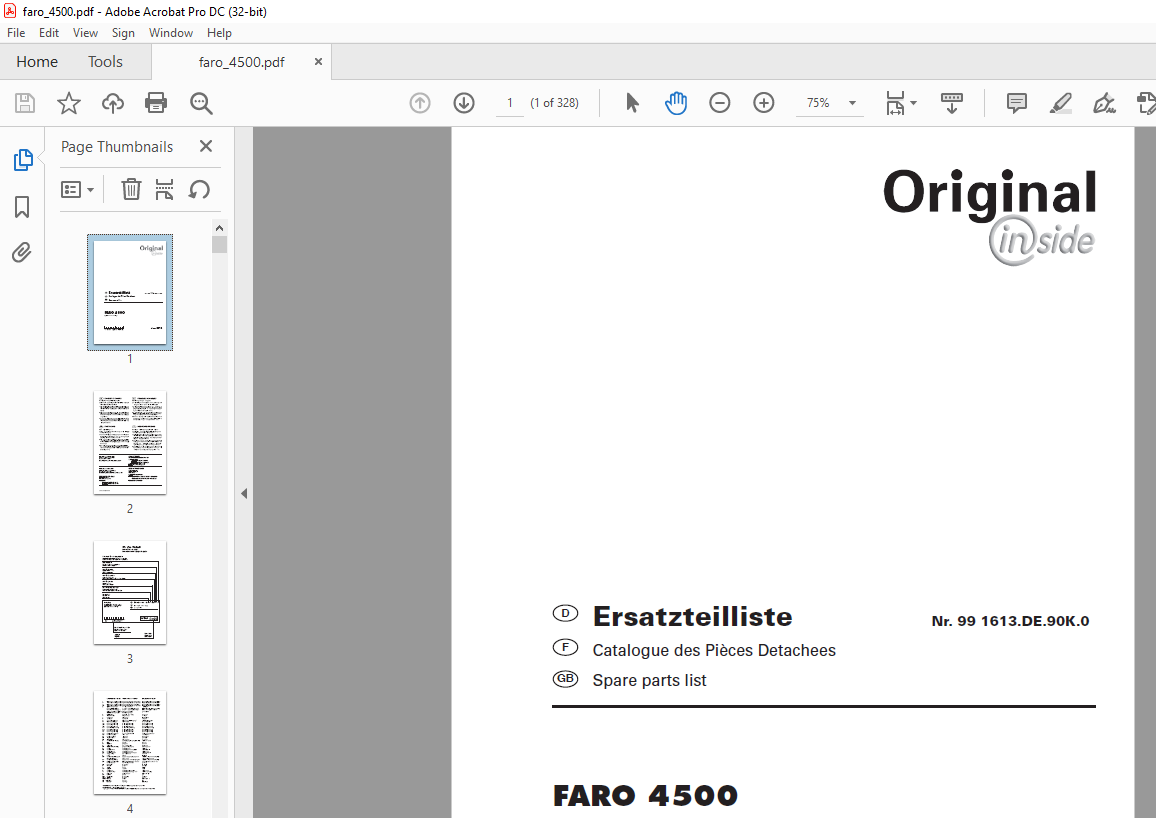This screenshot has height=818, width=1156.
Task: Delete selected pages with trash icon
Action: click(130, 189)
